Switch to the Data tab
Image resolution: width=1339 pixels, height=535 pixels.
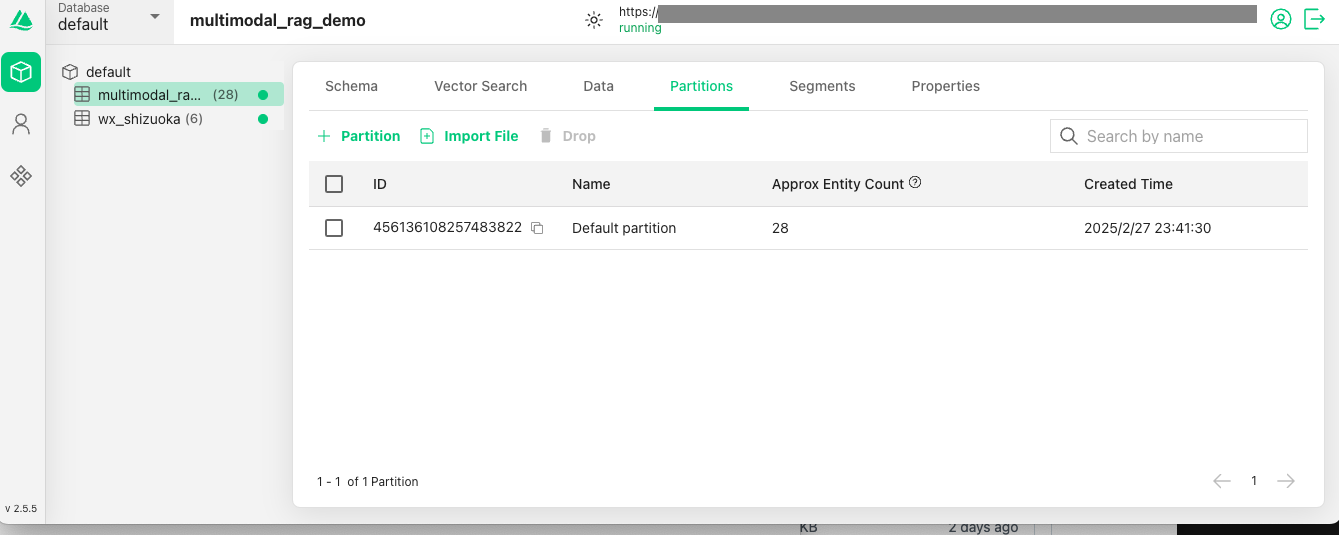pos(599,86)
